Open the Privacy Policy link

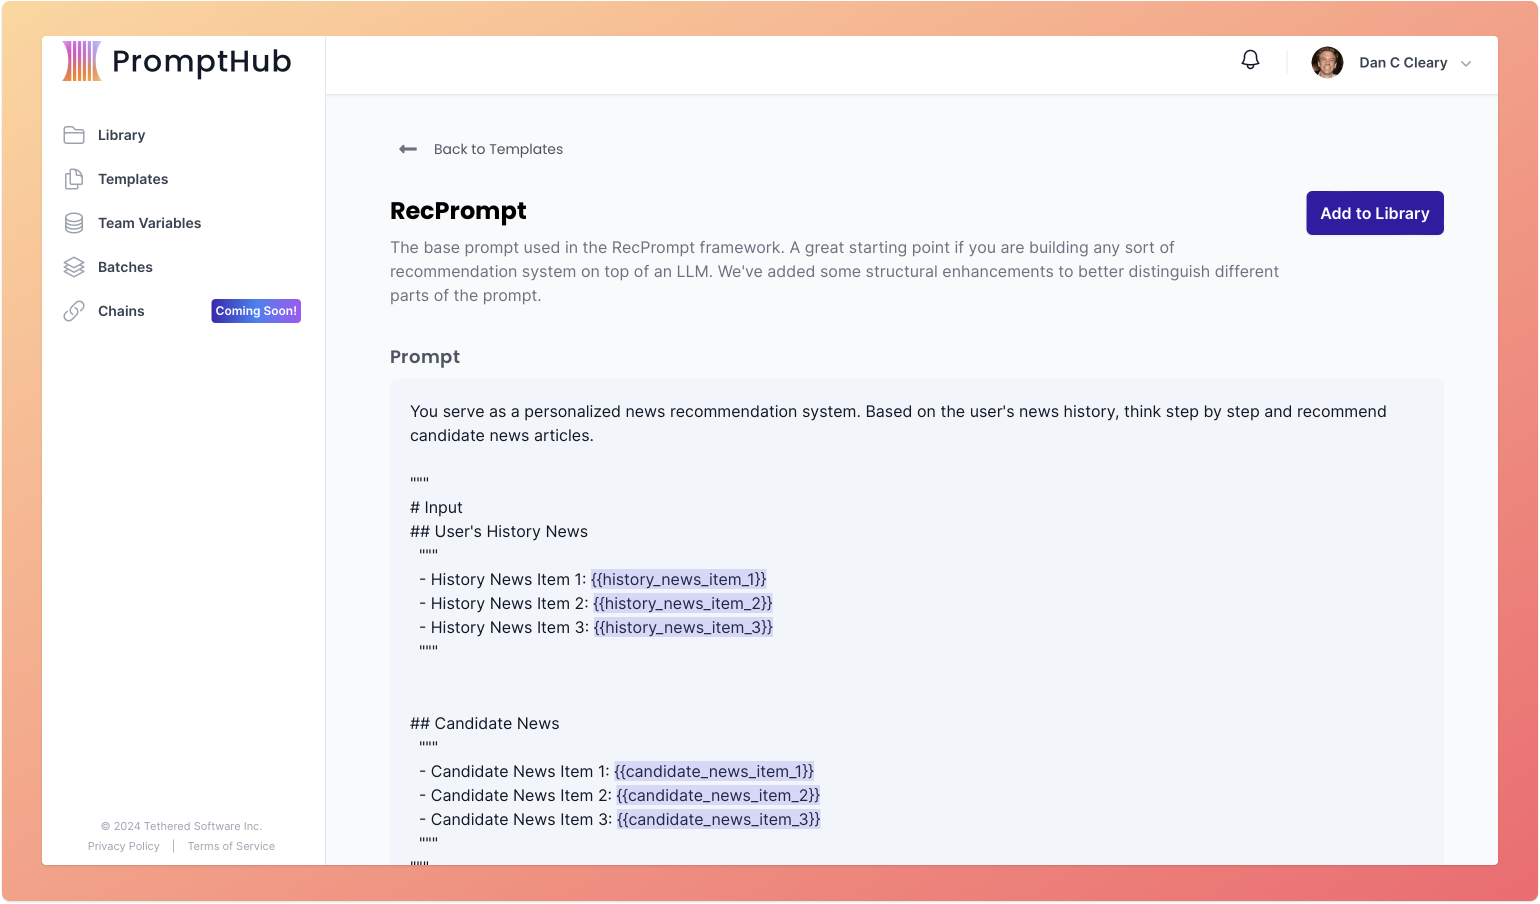coord(123,845)
